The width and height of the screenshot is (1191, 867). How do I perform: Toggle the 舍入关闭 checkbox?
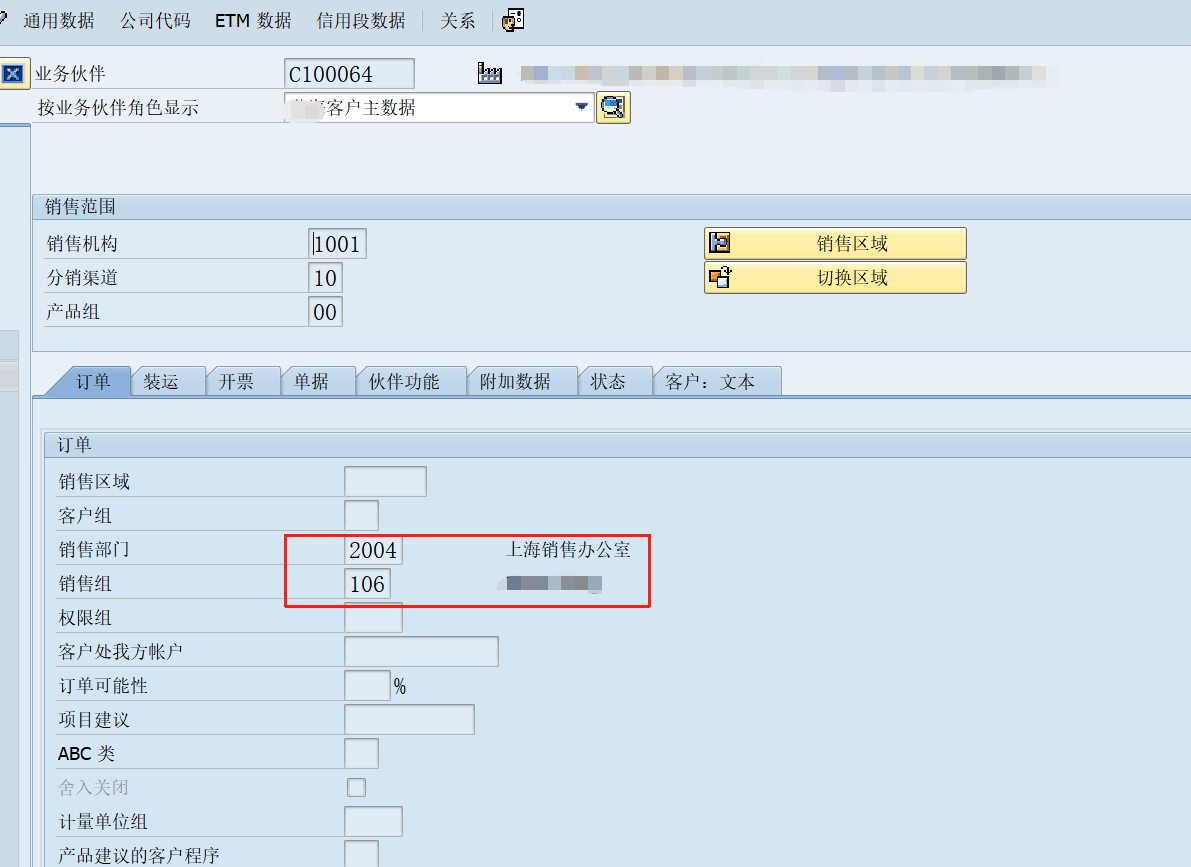point(356,787)
